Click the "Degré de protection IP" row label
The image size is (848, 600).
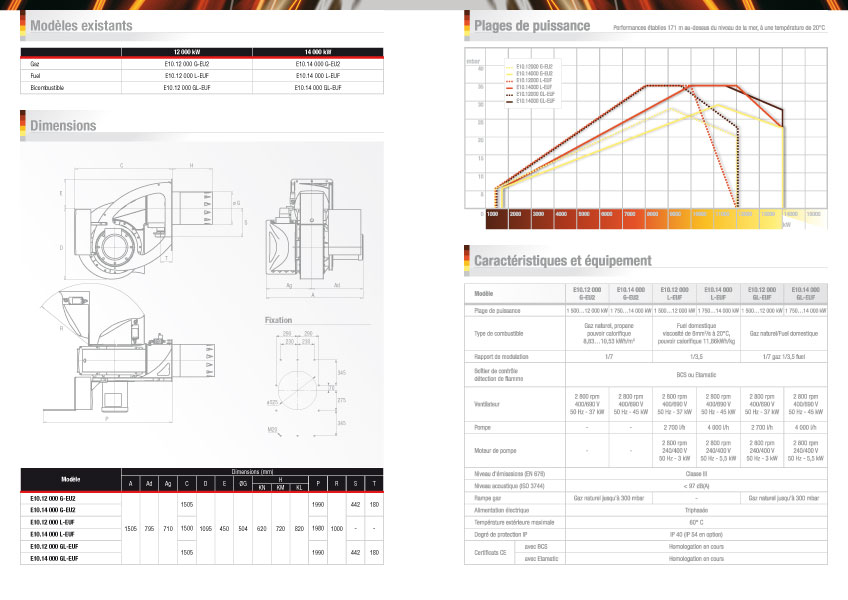[501, 535]
